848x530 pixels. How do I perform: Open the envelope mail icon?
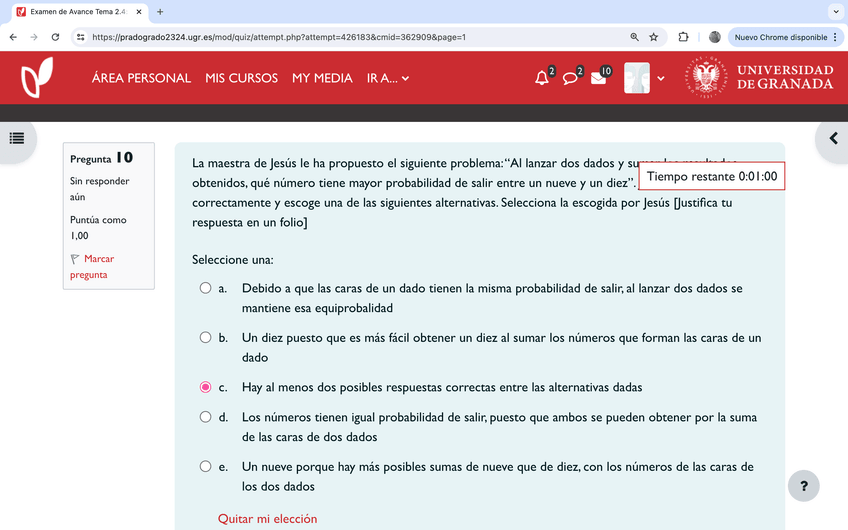click(598, 78)
